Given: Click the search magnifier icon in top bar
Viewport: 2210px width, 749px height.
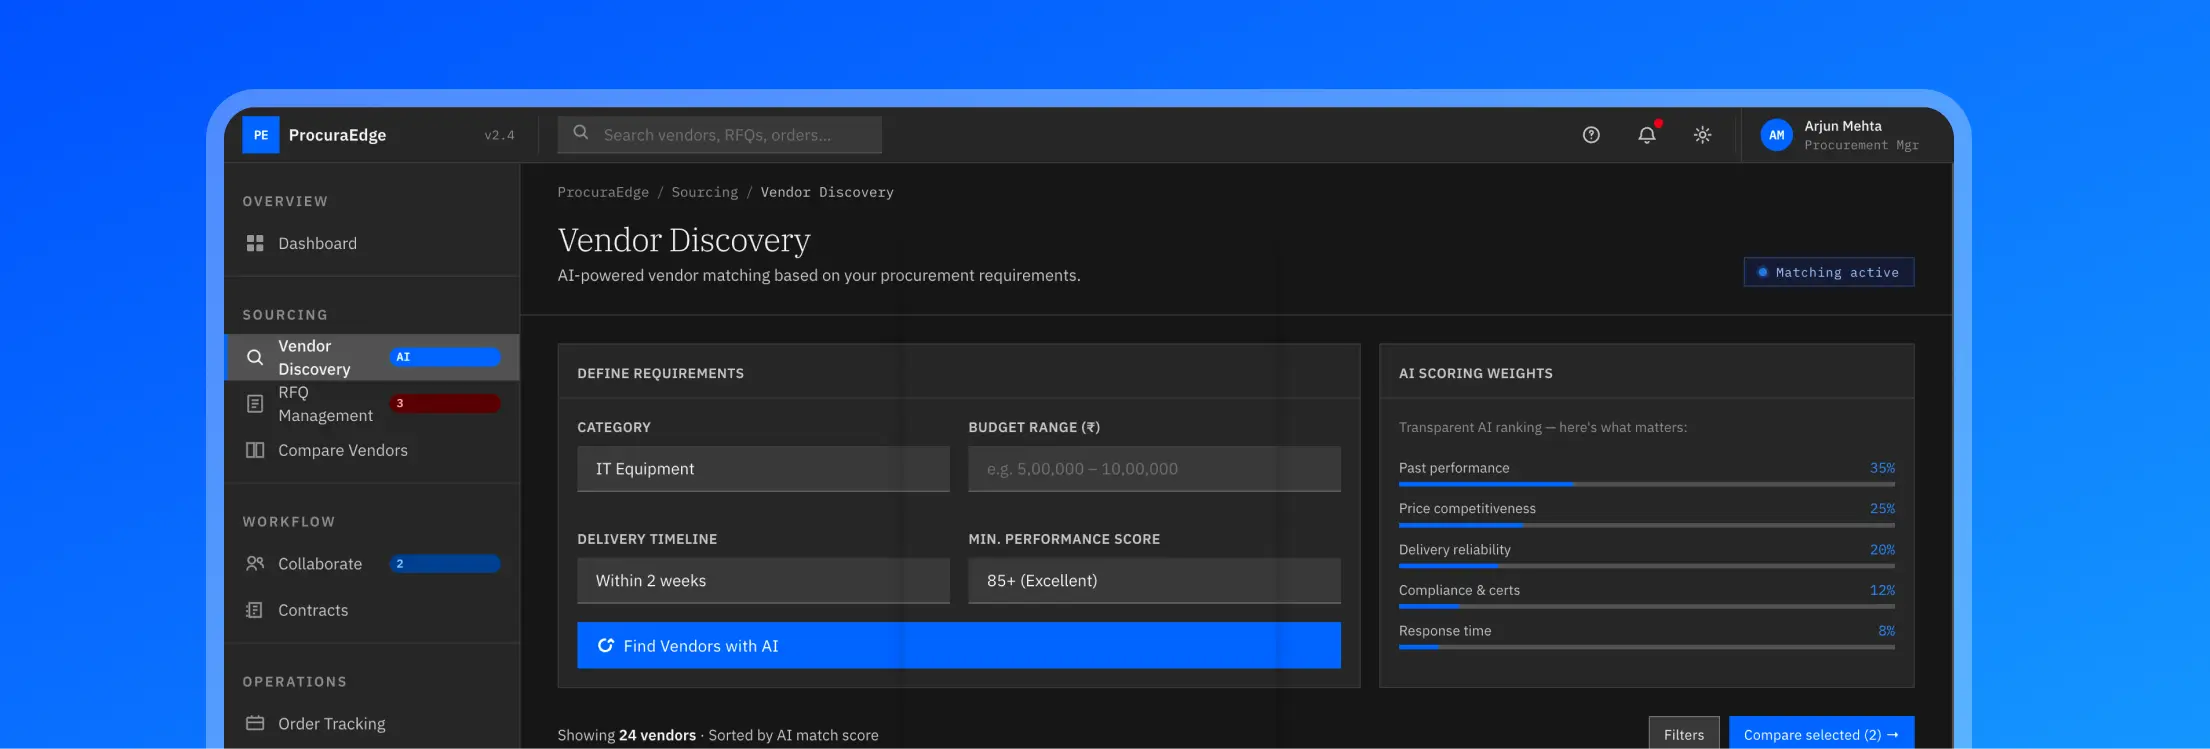Looking at the screenshot, I should pyautogui.click(x=581, y=132).
